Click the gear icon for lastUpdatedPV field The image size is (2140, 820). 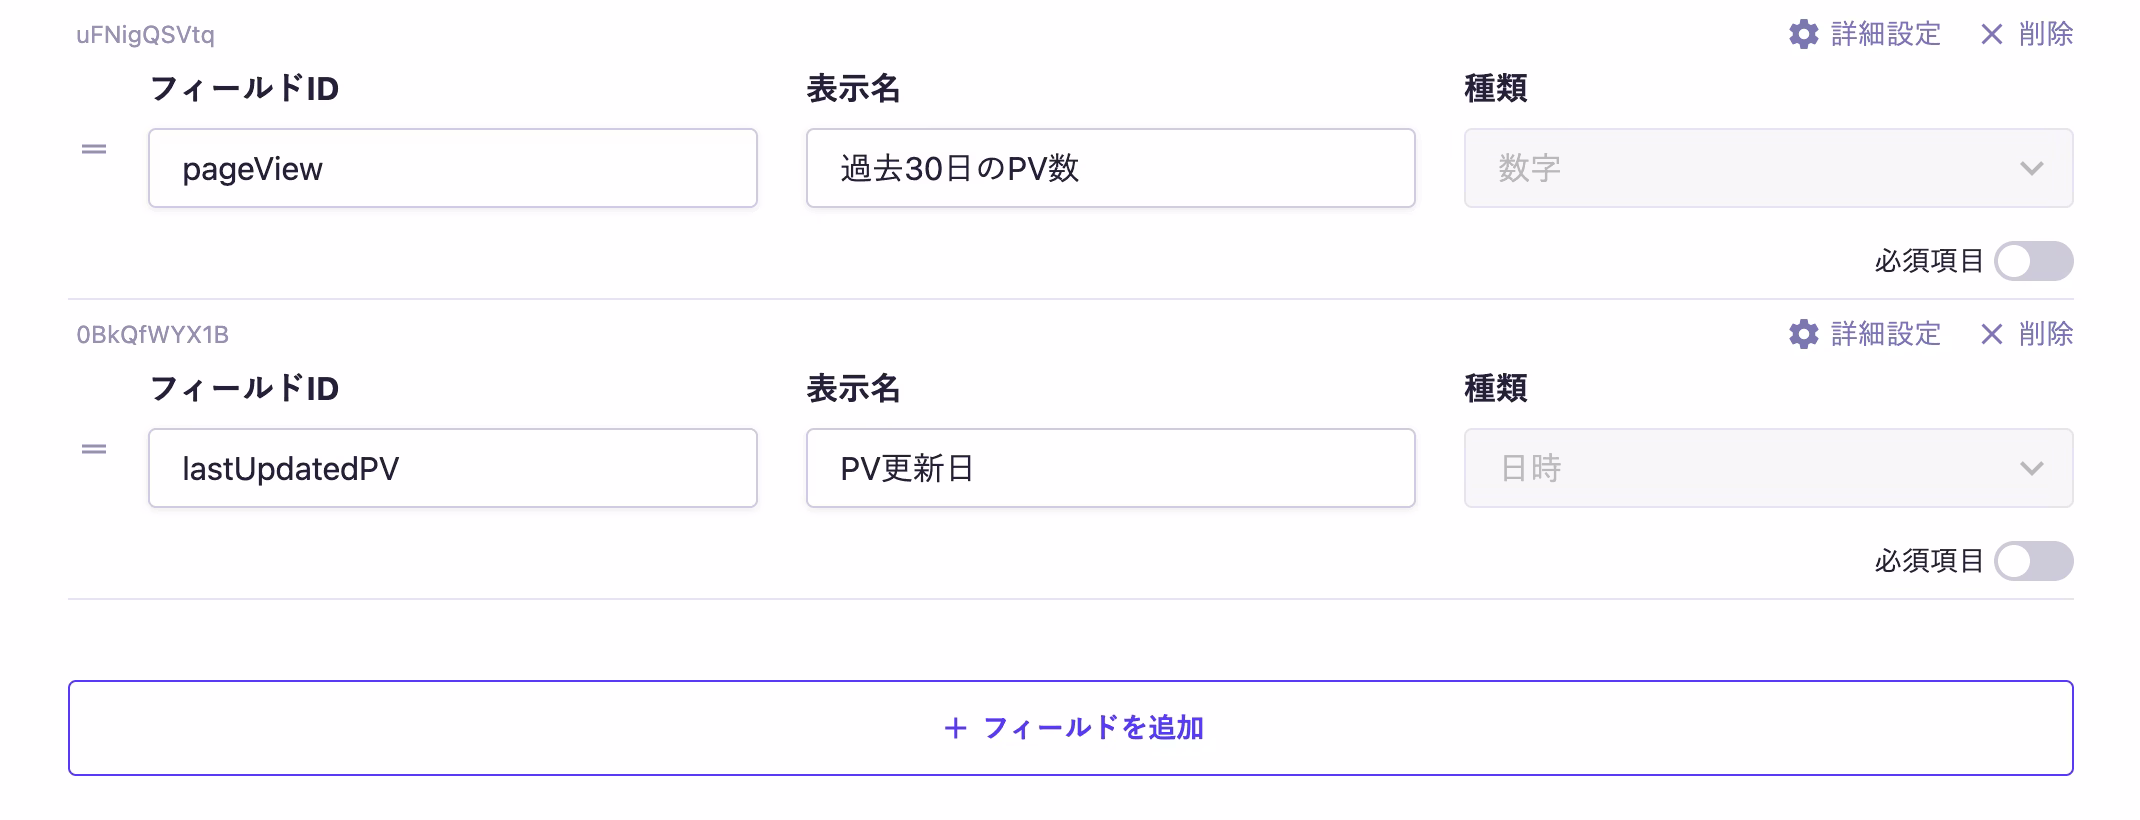1803,334
